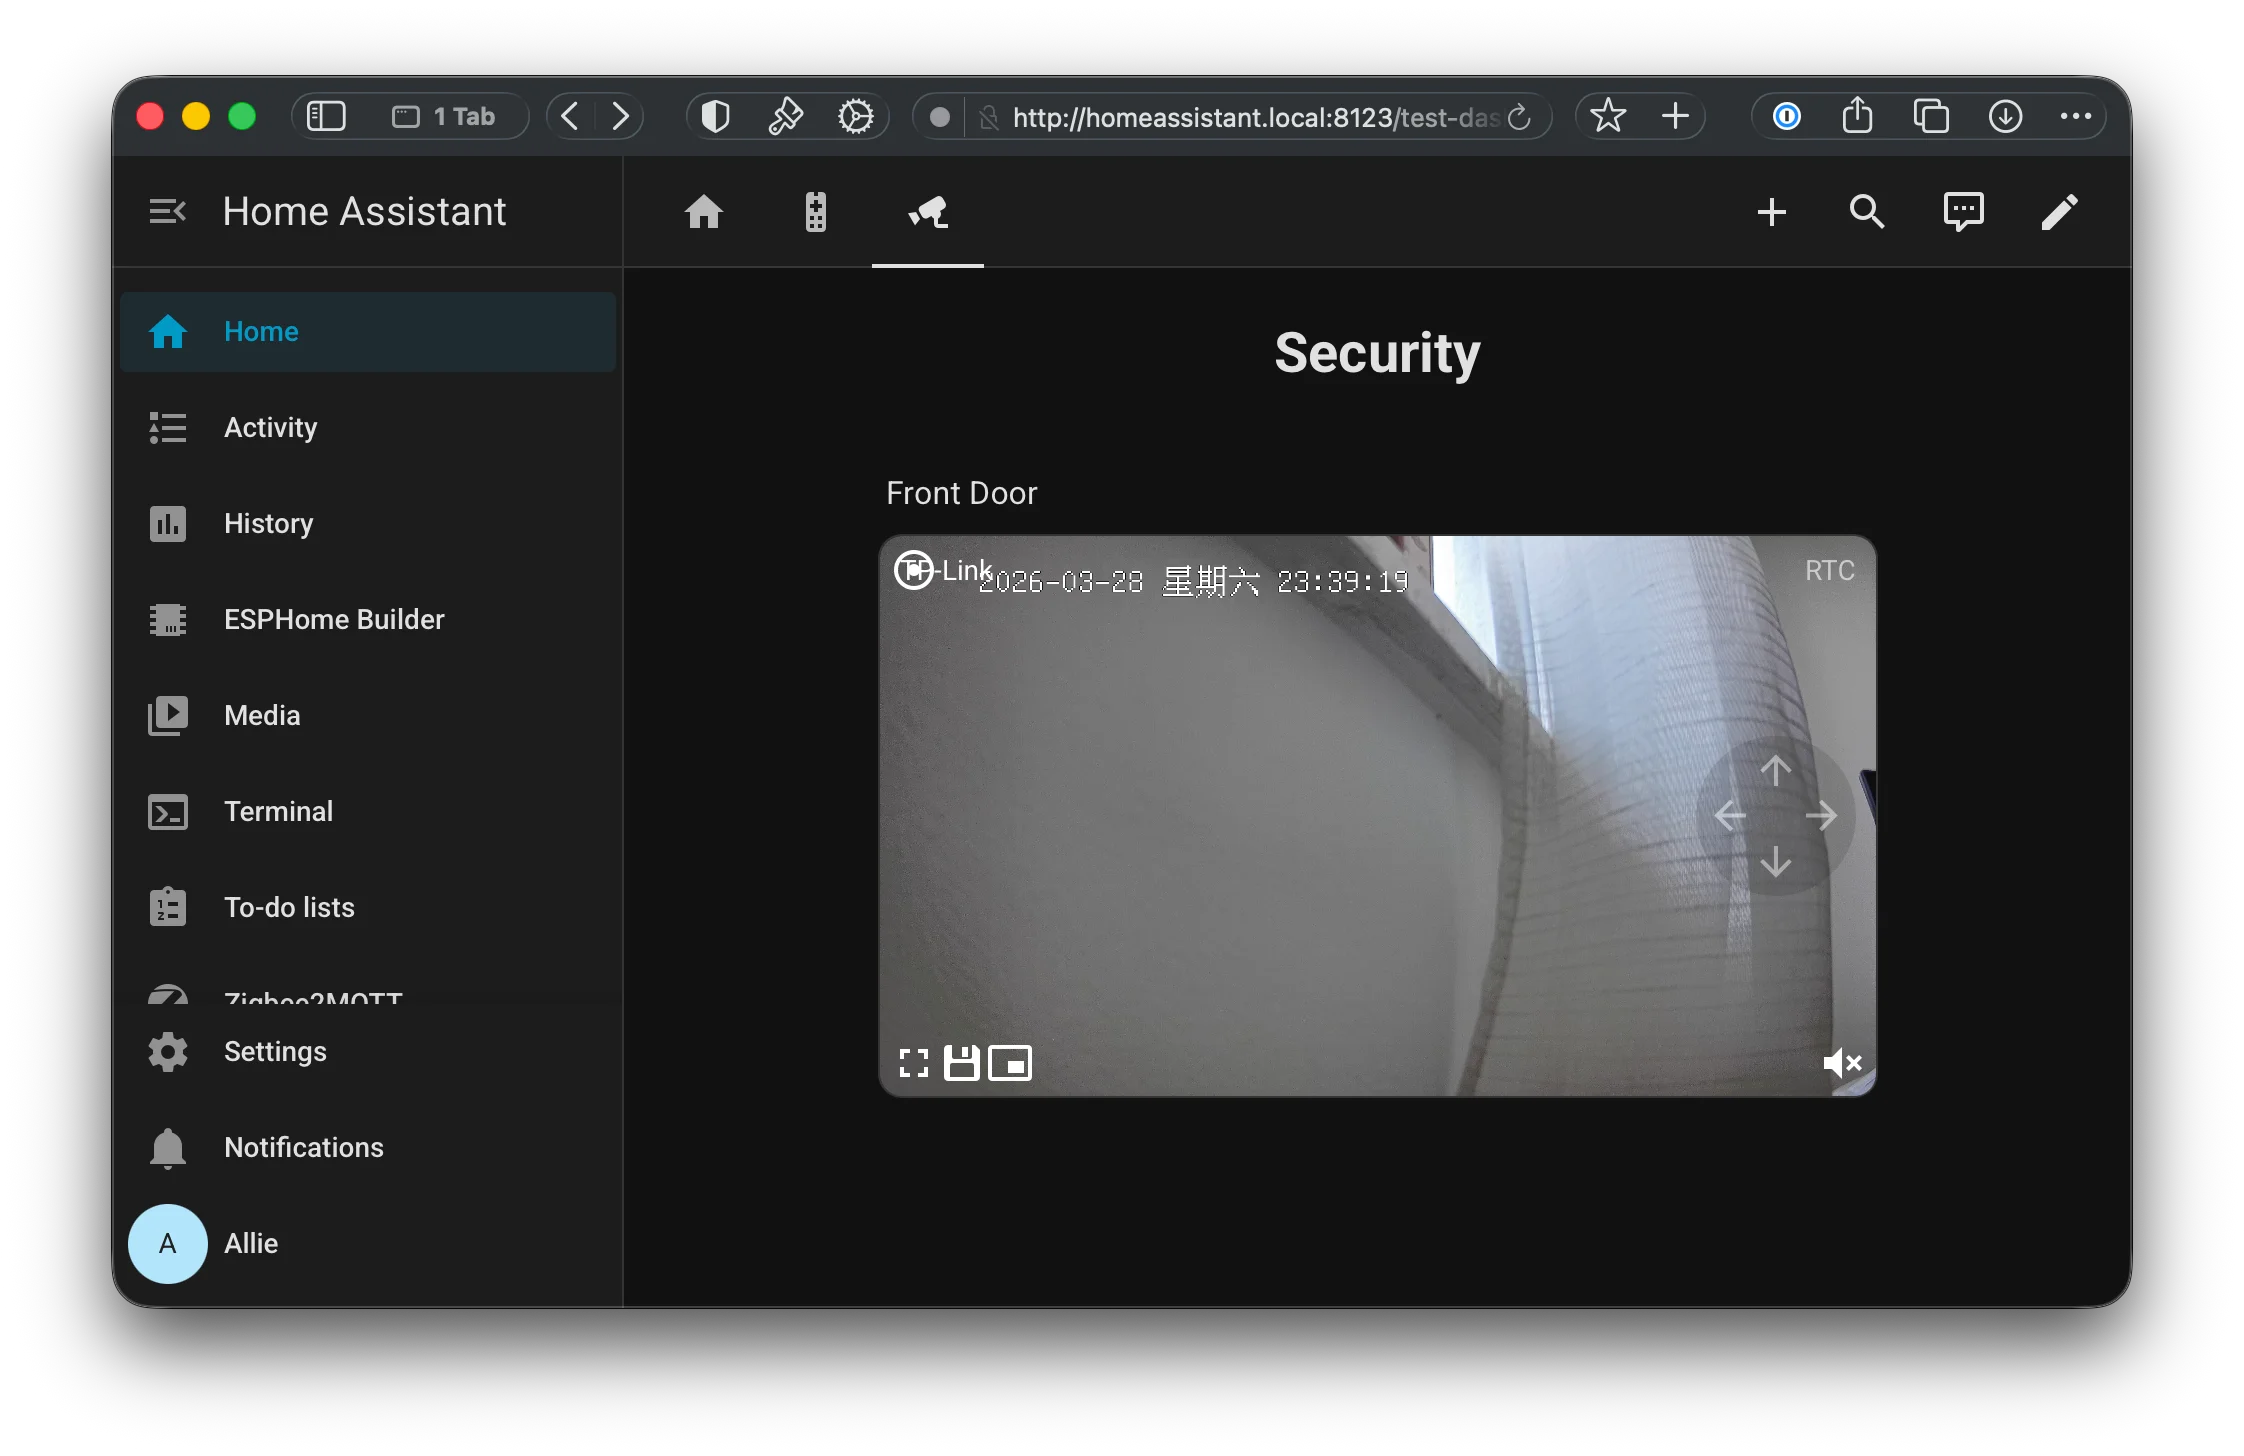The height and width of the screenshot is (1456, 2244).
Task: Unmute the Front Door camera audio
Action: [1841, 1063]
